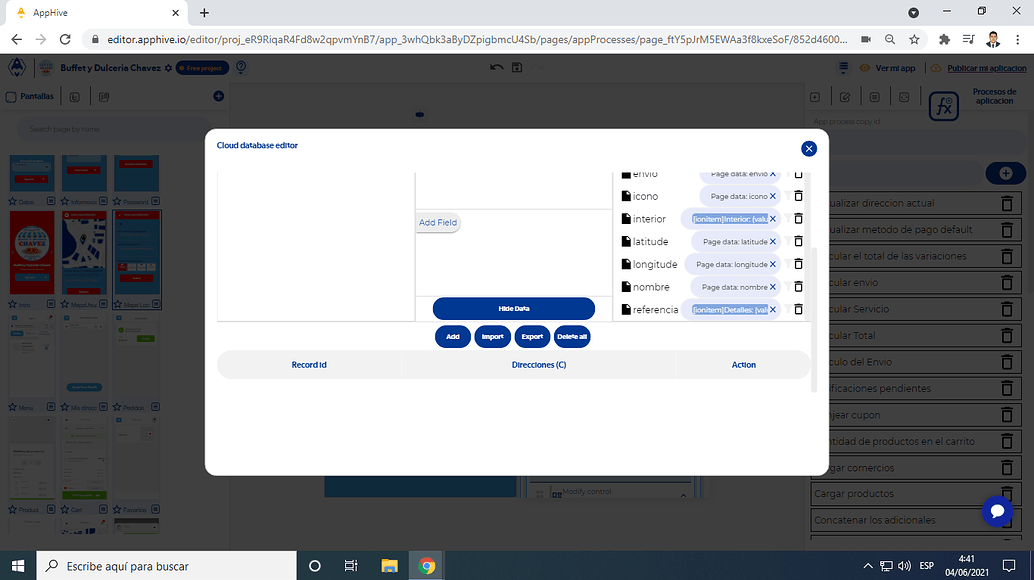
Task: Select the icono field file icon
Action: [626, 196]
